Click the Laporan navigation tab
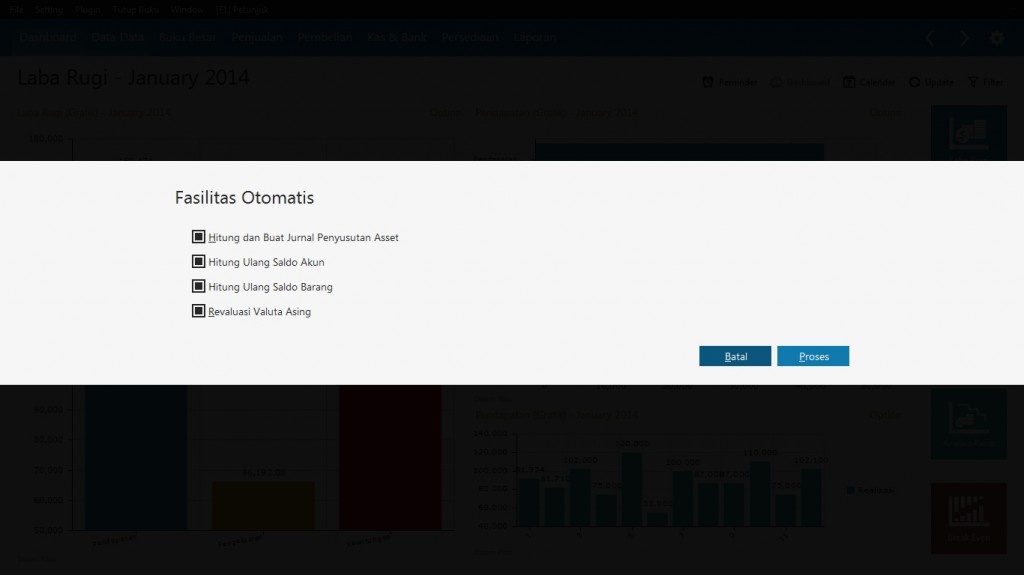The image size is (1024, 575). pos(535,37)
